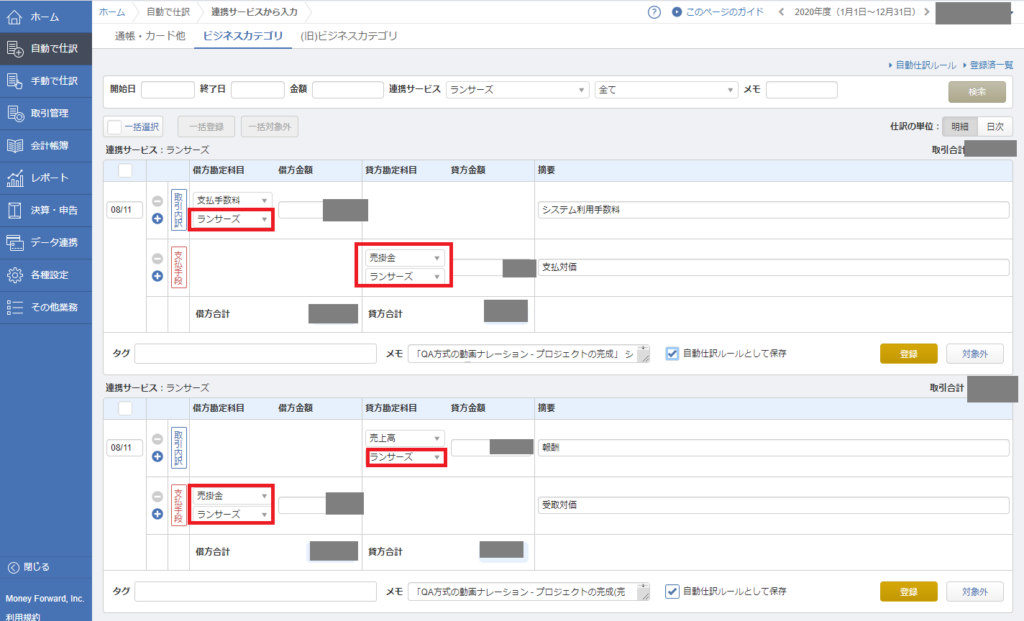This screenshot has width=1024, height=621.
Task: Click the 検索 button
Action: point(976,91)
